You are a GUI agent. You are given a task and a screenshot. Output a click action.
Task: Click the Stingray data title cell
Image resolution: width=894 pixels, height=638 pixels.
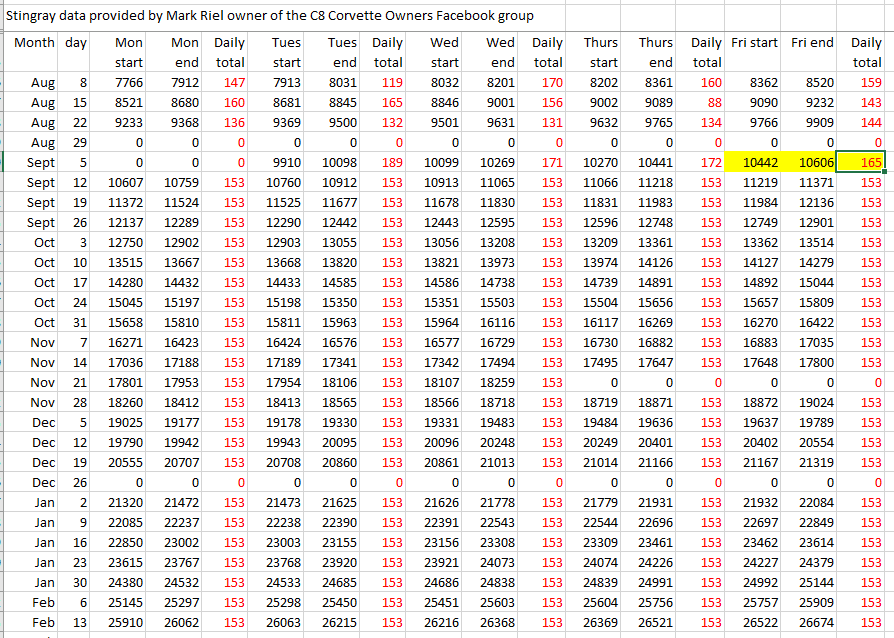(x=270, y=16)
